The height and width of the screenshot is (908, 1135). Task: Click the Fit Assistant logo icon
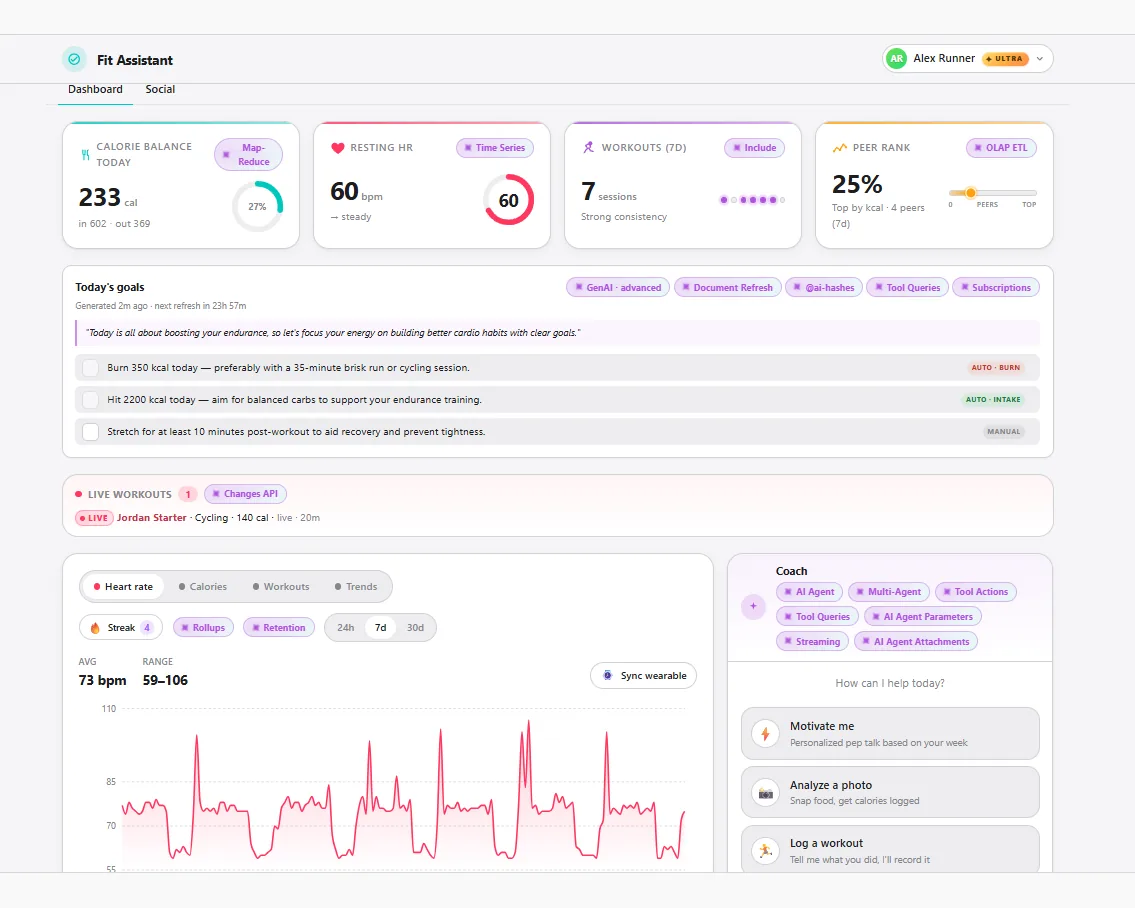click(74, 59)
